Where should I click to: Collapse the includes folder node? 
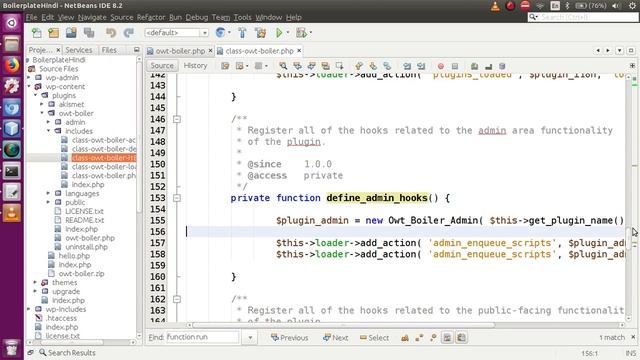coord(49,131)
